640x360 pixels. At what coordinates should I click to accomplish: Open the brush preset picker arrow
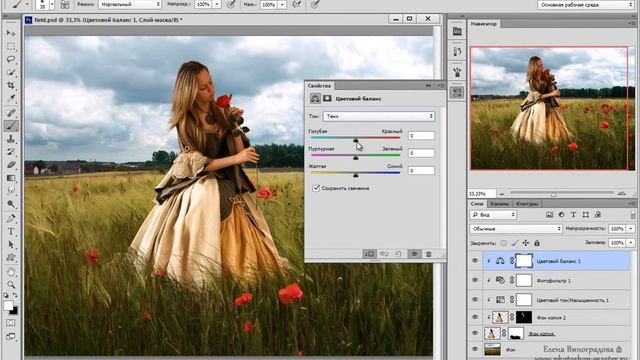click(52, 5)
